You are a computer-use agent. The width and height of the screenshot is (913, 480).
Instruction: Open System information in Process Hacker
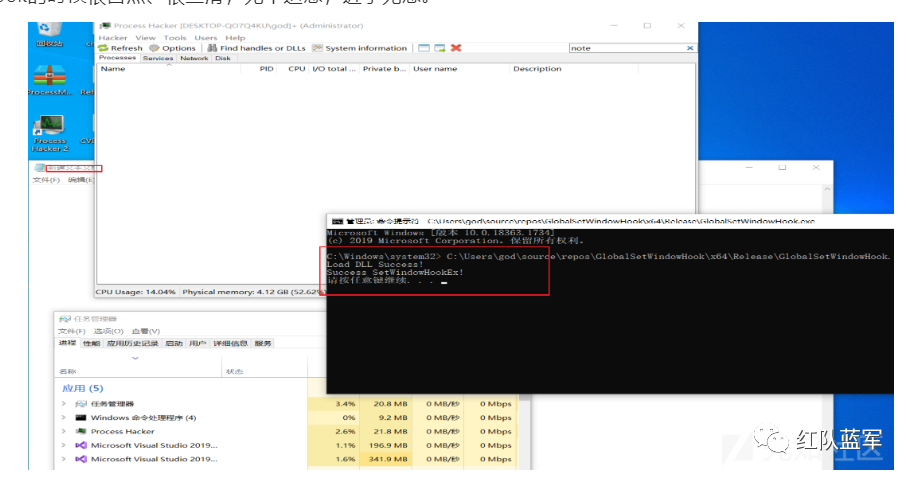(360, 48)
